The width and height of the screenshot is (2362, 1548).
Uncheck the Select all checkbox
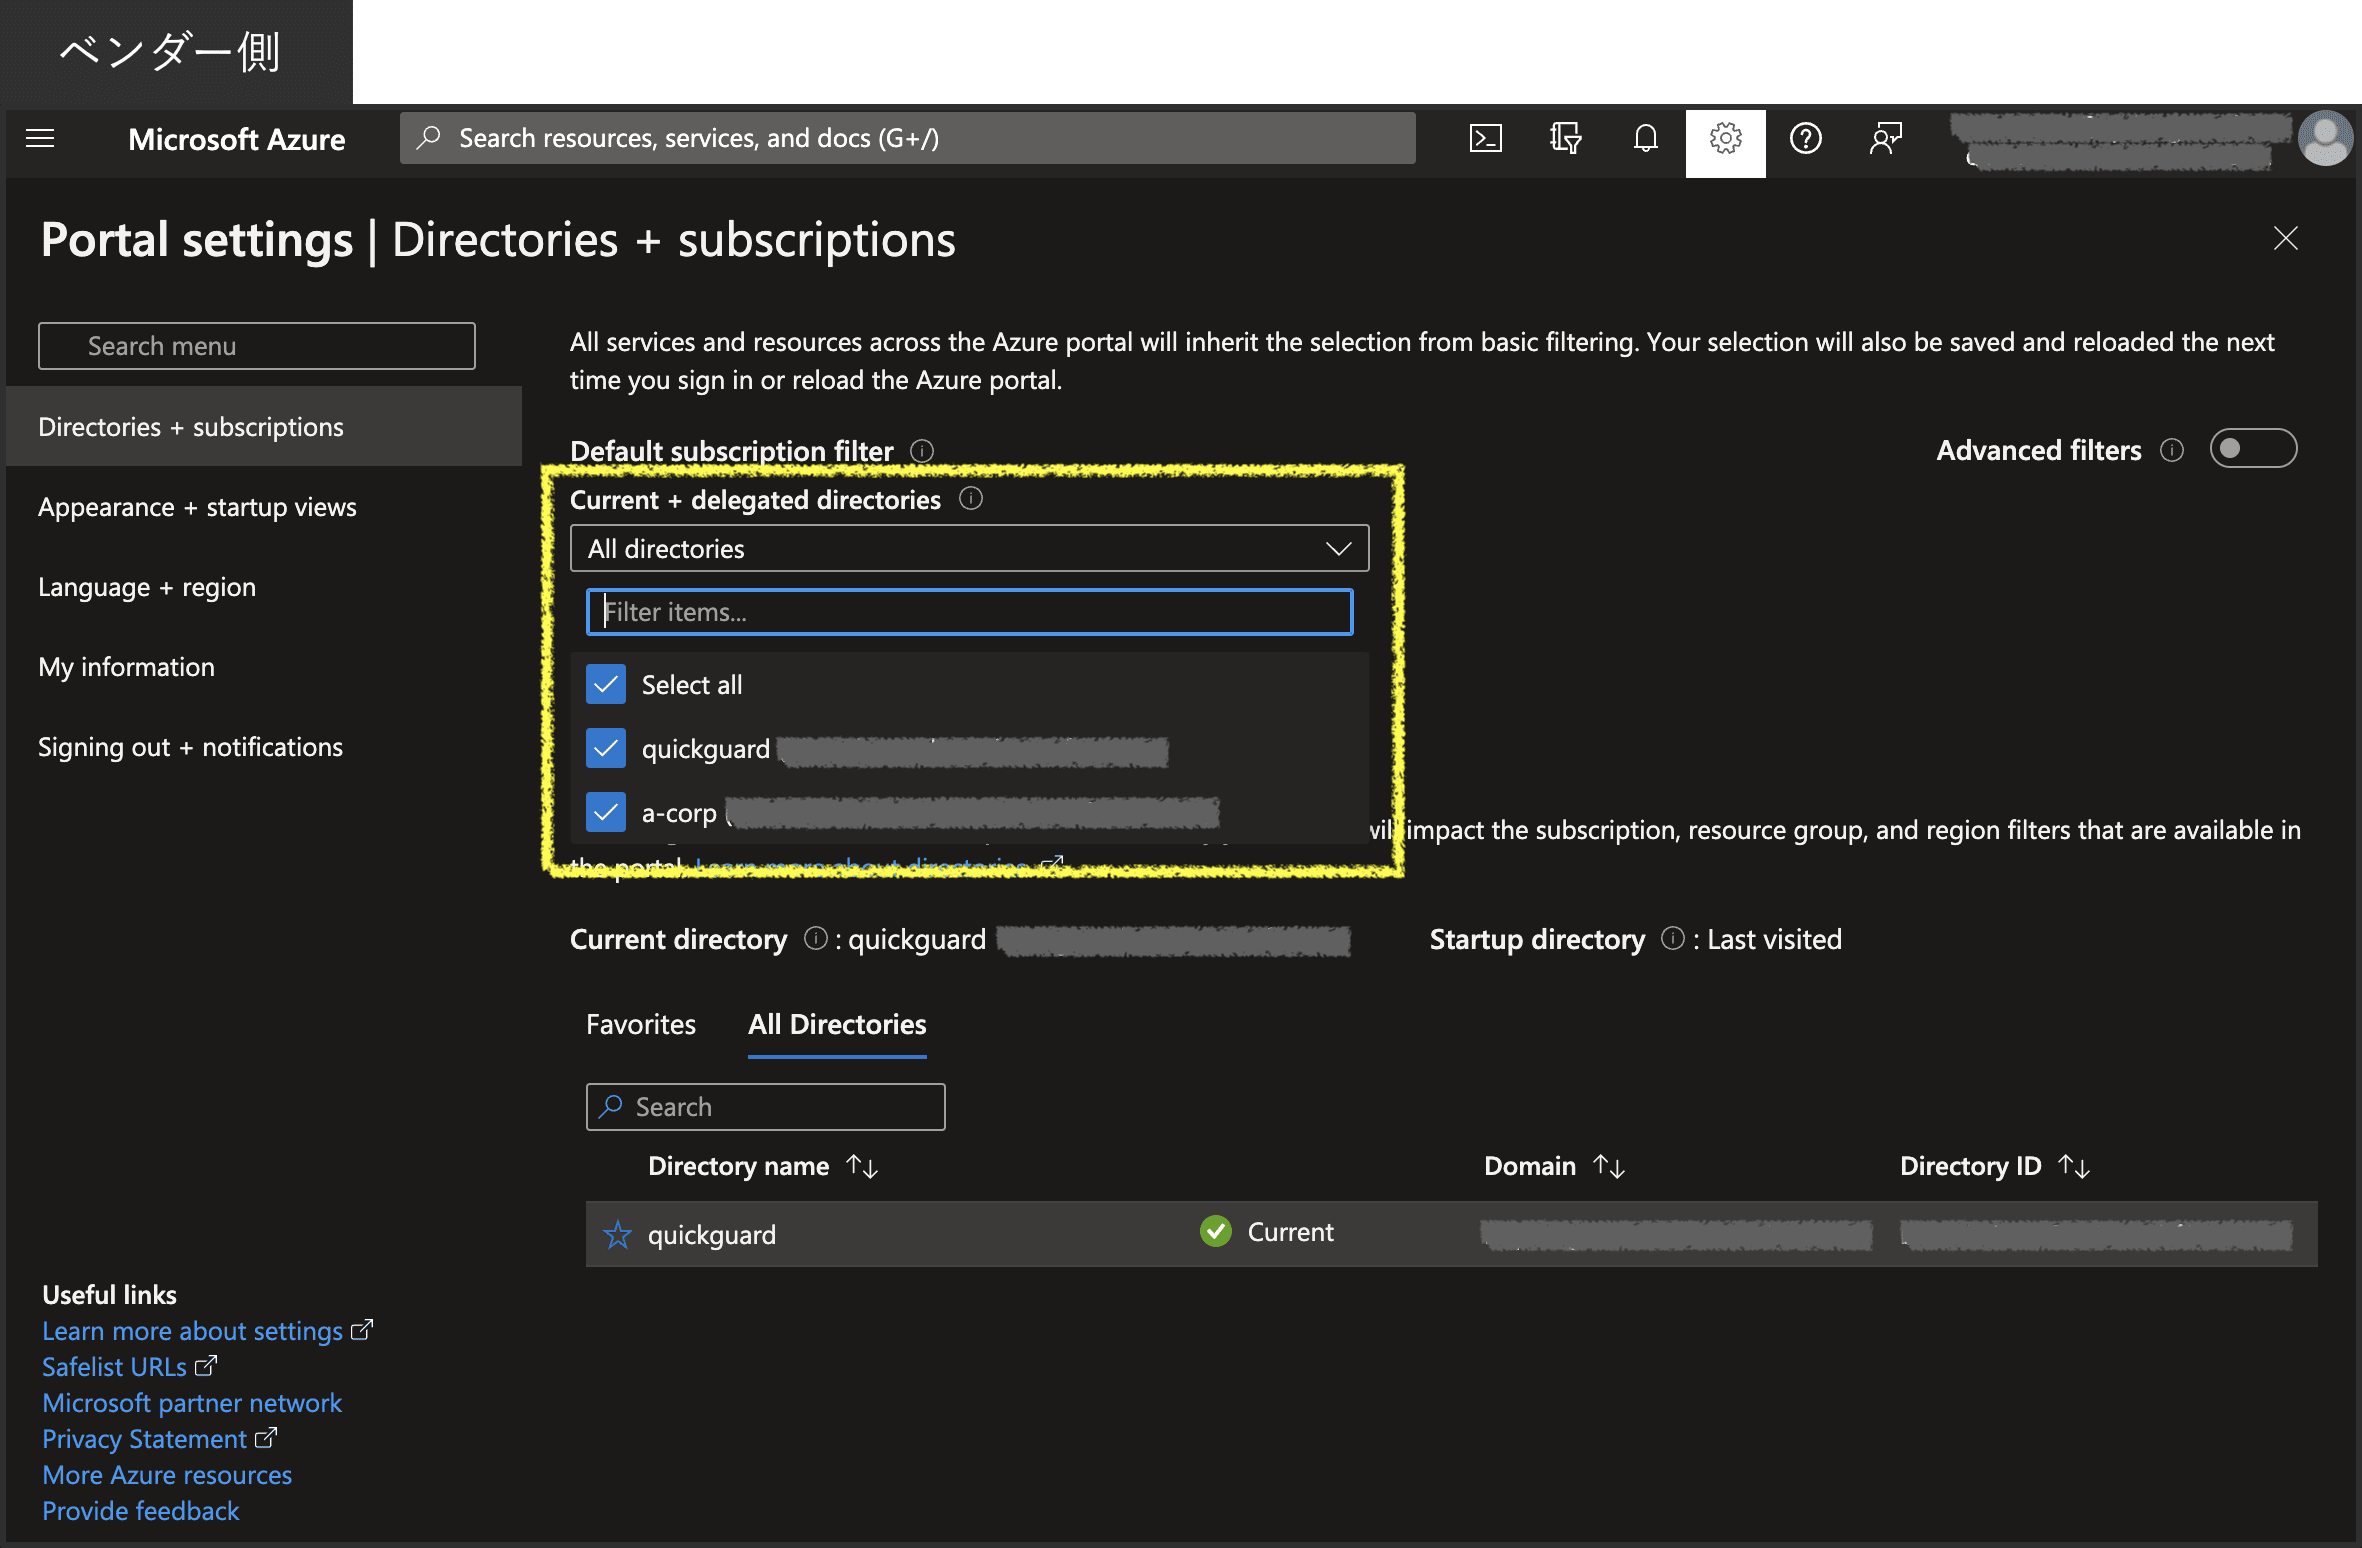pos(605,685)
